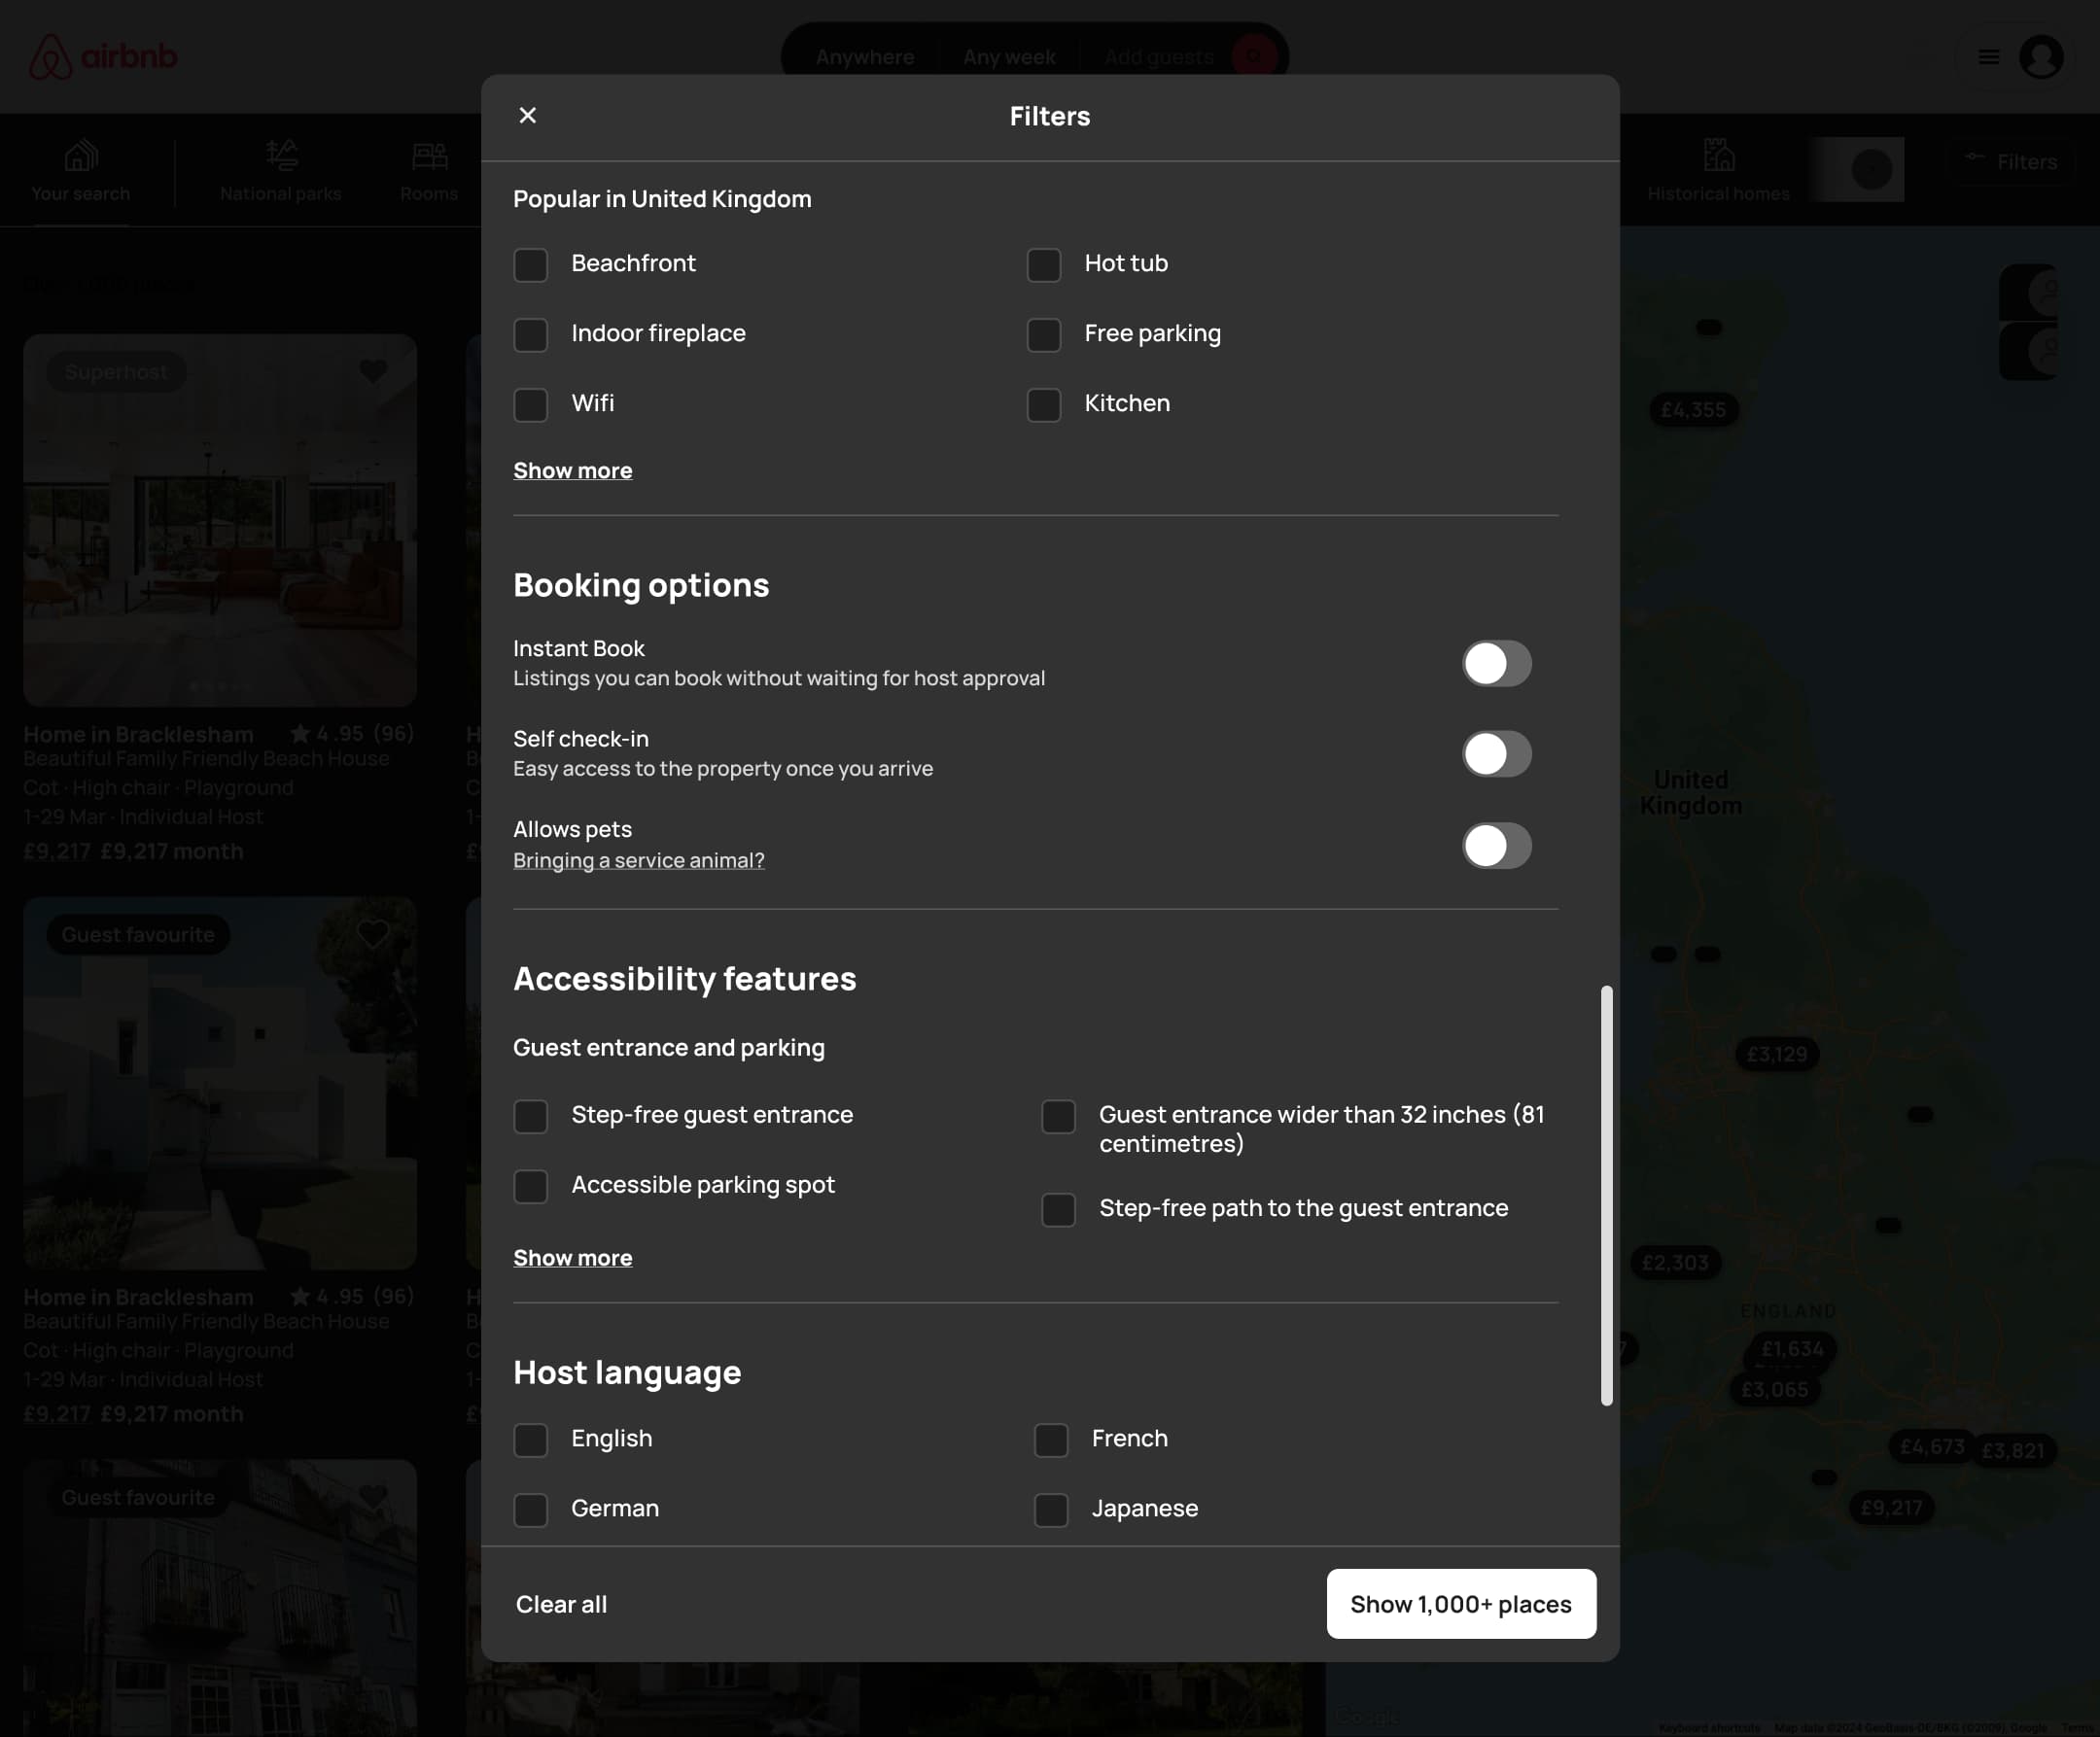Select Japanese host language checkbox

click(1051, 1510)
